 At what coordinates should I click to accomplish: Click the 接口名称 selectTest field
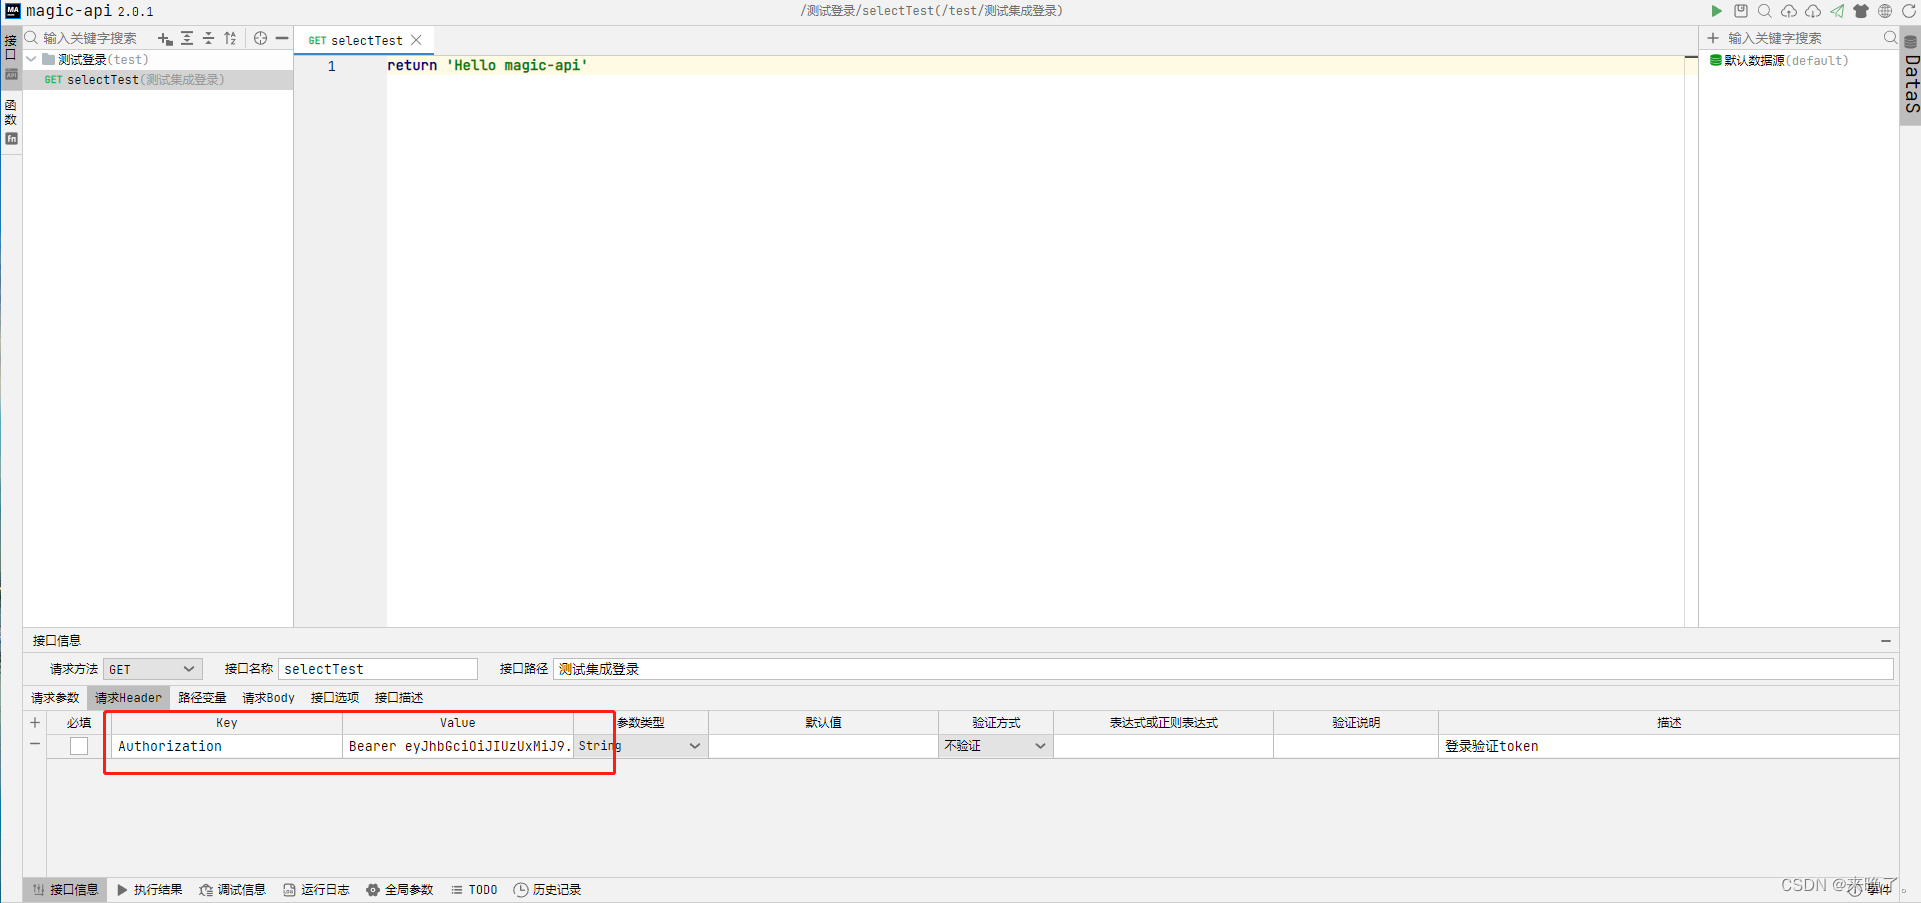378,669
